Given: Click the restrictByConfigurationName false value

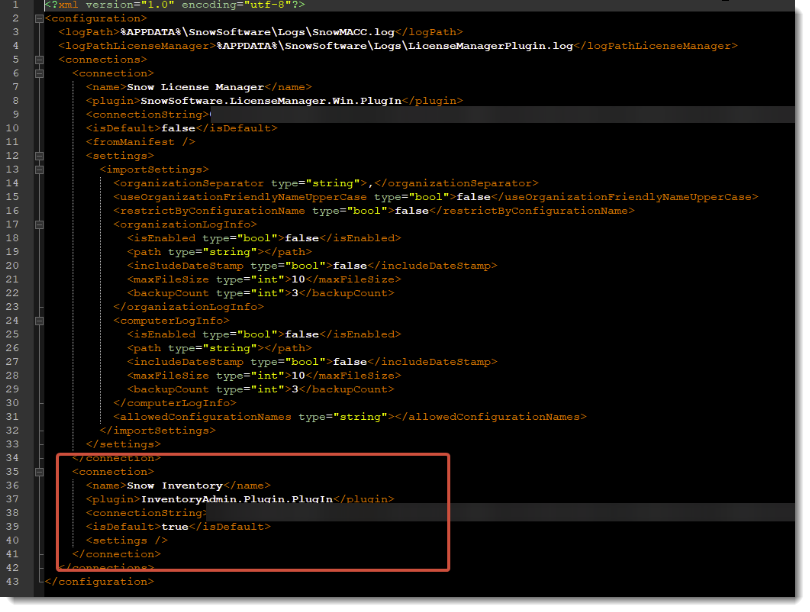Looking at the screenshot, I should [x=412, y=211].
